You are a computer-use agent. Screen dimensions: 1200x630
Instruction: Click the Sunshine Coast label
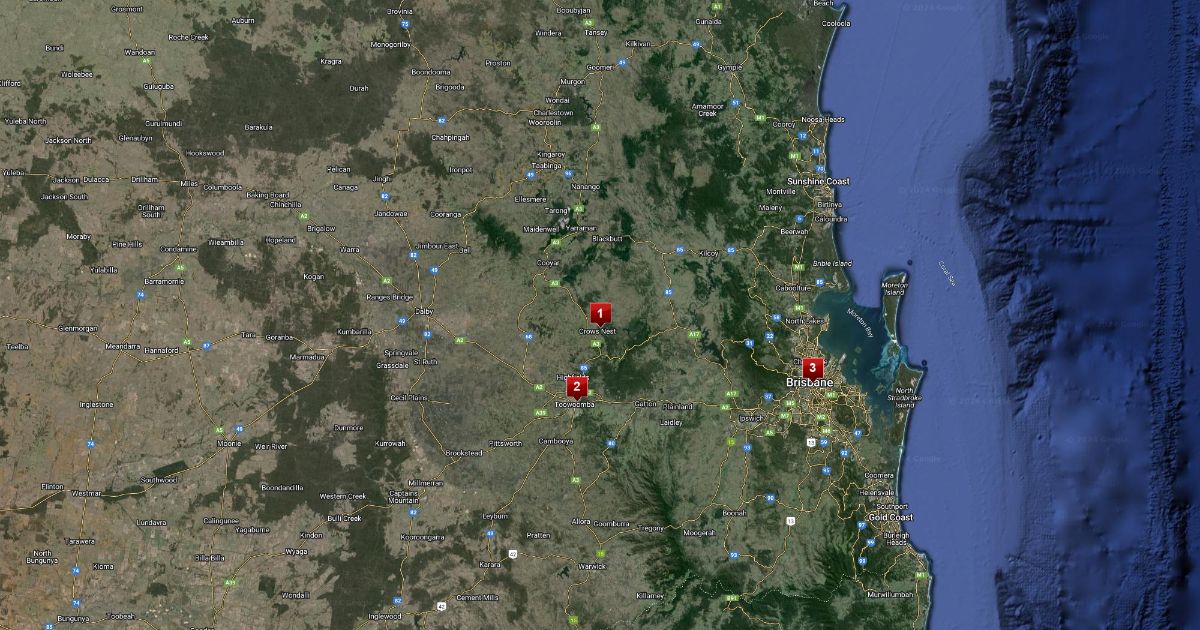coord(818,181)
